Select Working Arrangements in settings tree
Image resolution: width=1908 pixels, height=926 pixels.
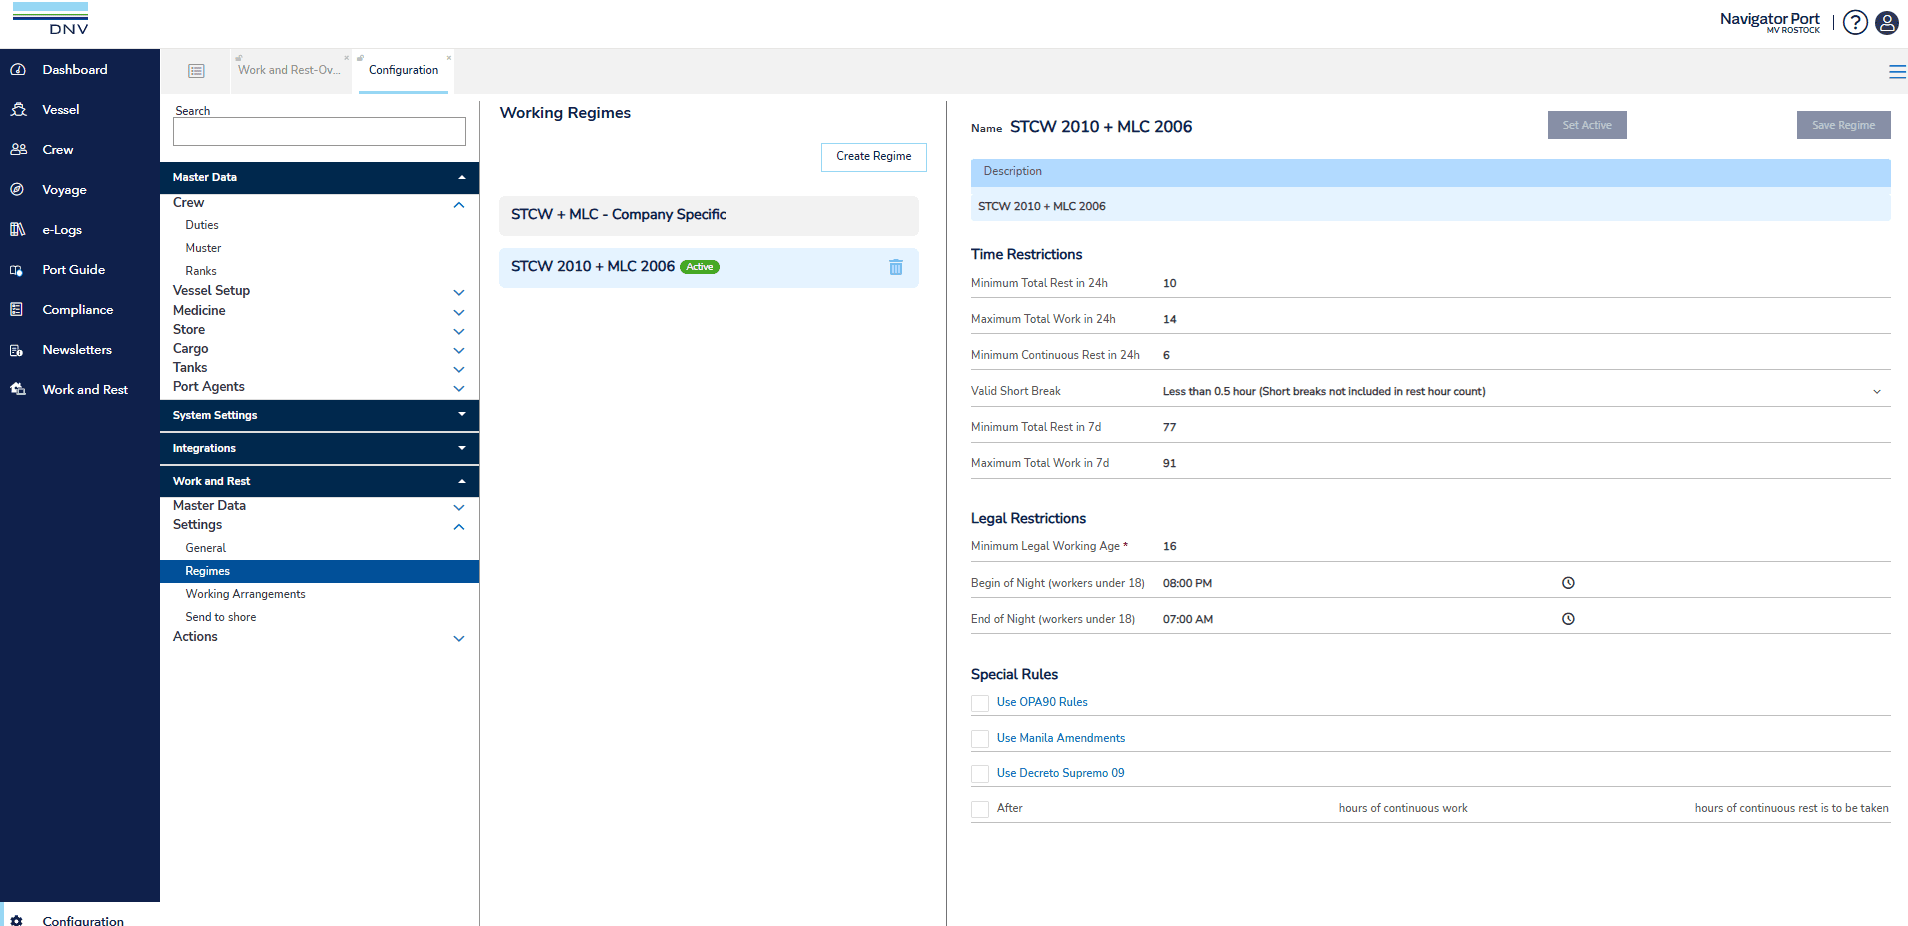tap(245, 594)
